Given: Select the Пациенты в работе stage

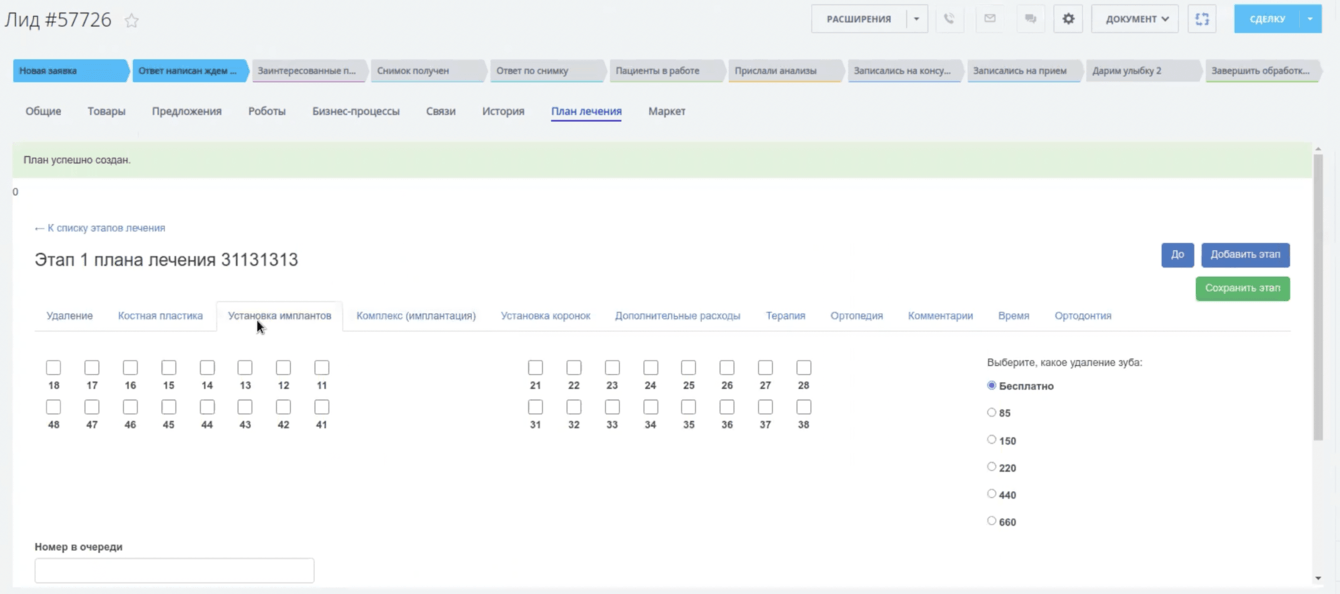Looking at the screenshot, I should pos(666,71).
